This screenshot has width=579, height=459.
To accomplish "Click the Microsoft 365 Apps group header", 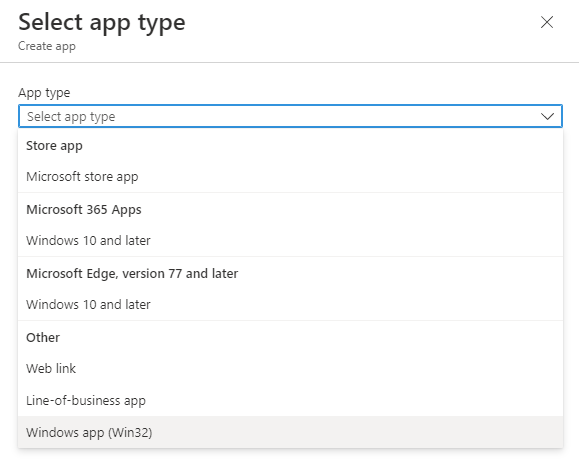I will 84,209.
